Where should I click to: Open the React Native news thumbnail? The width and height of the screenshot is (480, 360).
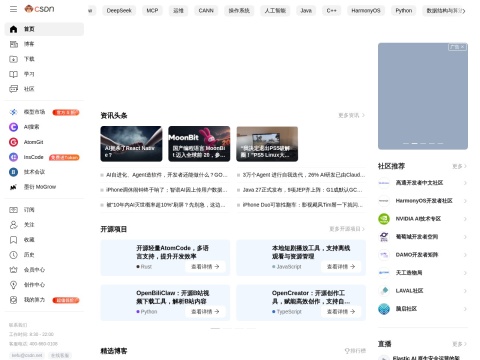coord(131,144)
